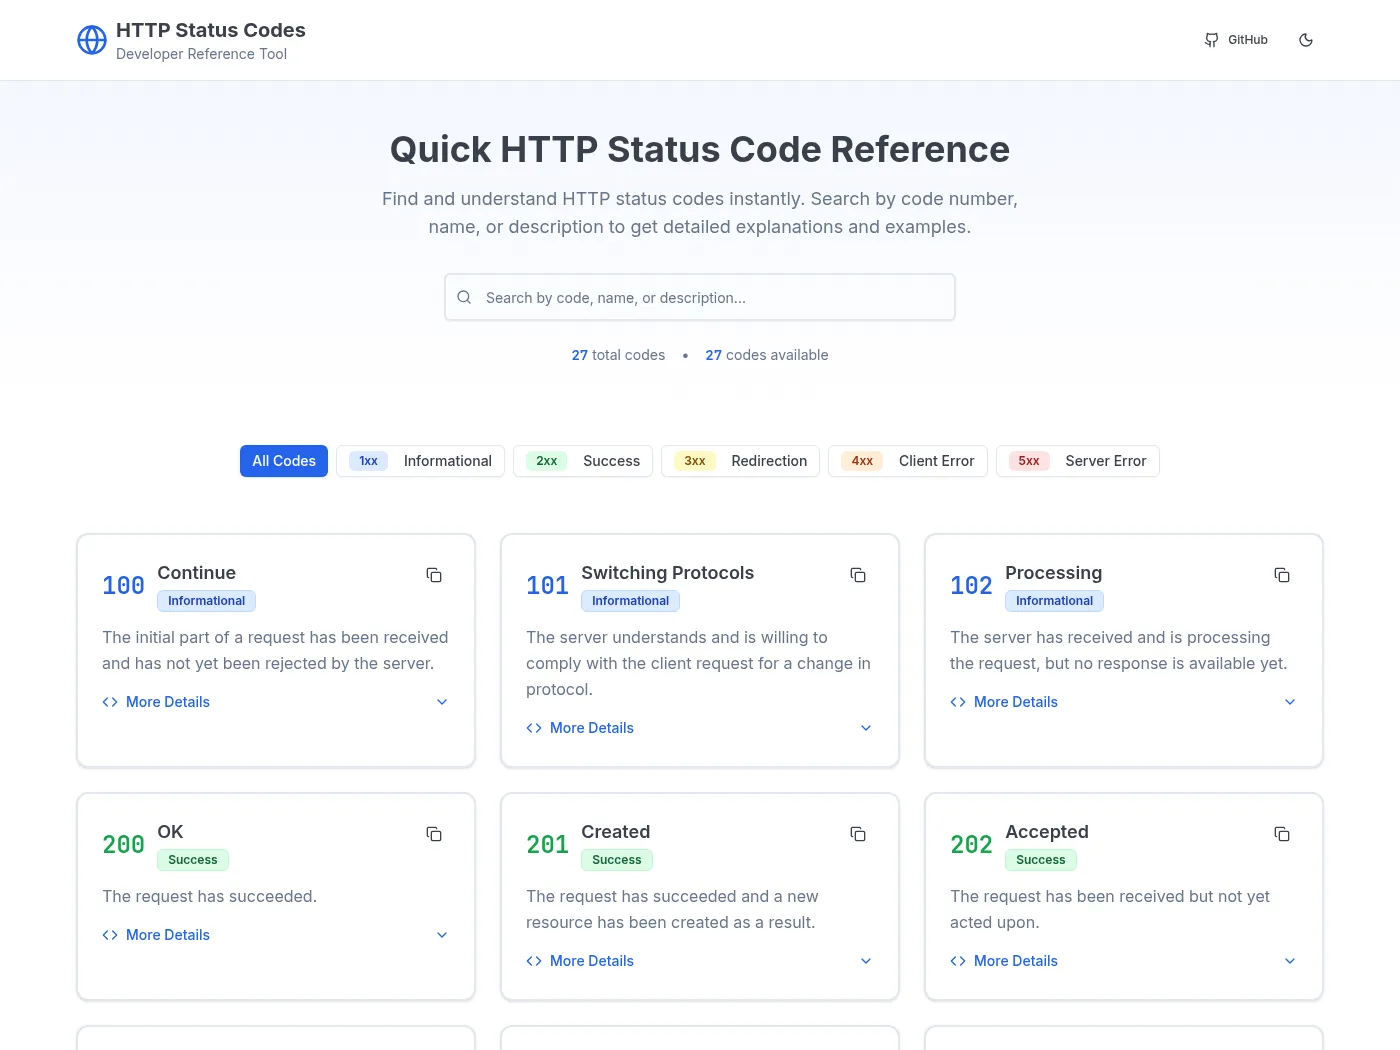This screenshot has height=1050, width=1400.
Task: Filter by 3xx Redirection codes
Action: [x=740, y=461]
